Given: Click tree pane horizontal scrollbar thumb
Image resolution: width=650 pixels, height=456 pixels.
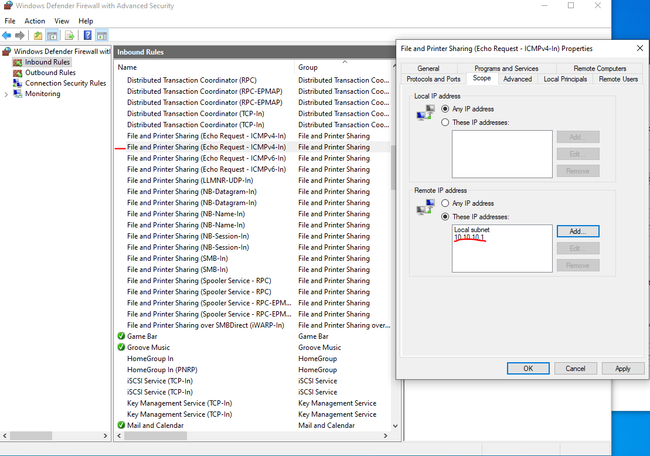Looking at the screenshot, I should point(31,436).
